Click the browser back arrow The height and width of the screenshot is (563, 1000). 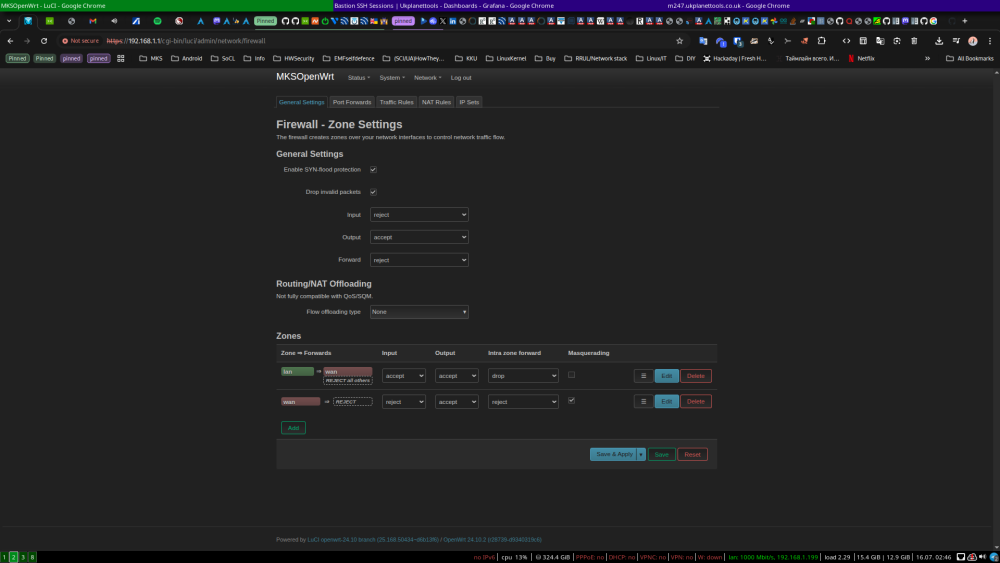pos(10,41)
